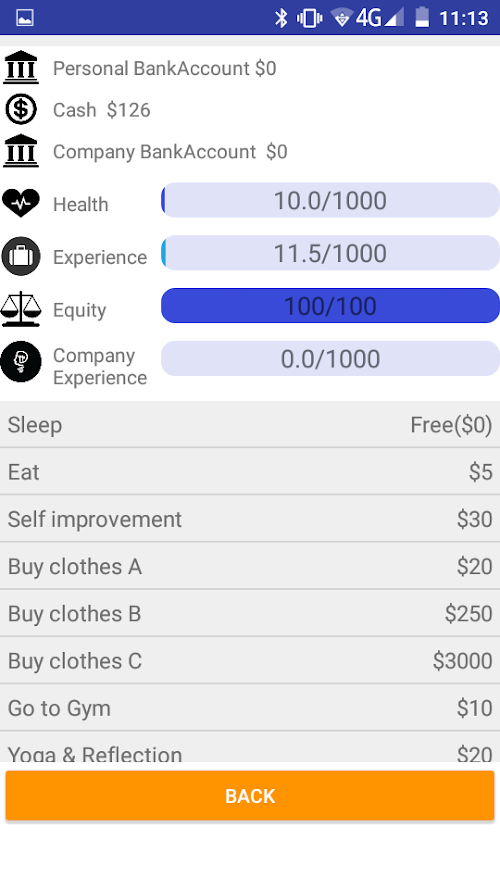The width and height of the screenshot is (500, 889).
Task: Choose Buy clothes C for $3000
Action: pyautogui.click(x=250, y=660)
